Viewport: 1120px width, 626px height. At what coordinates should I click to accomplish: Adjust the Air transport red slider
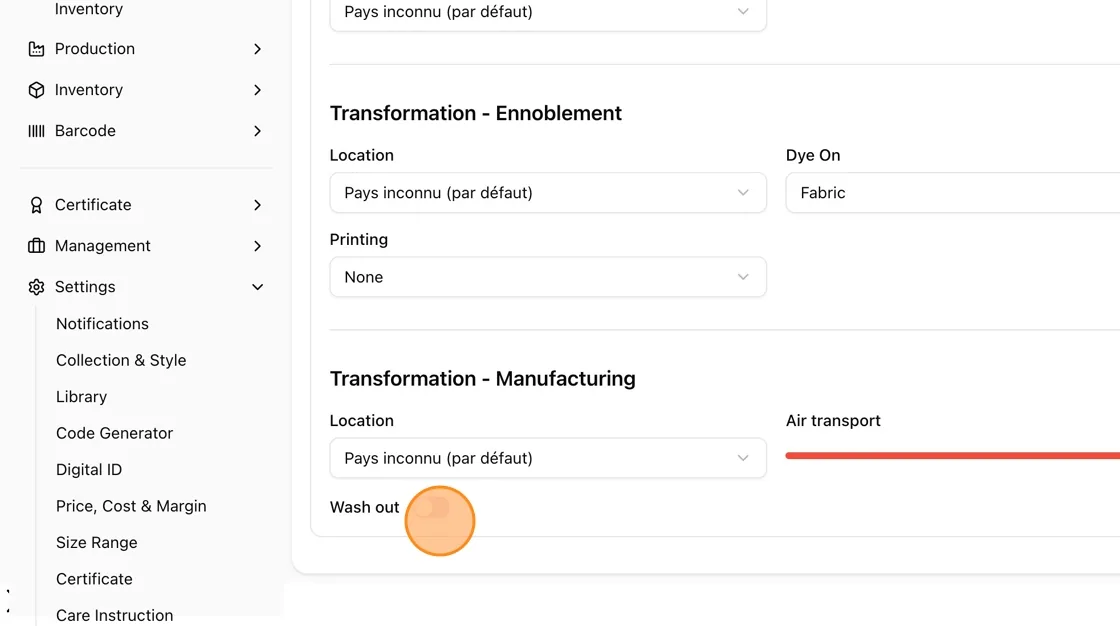click(953, 455)
